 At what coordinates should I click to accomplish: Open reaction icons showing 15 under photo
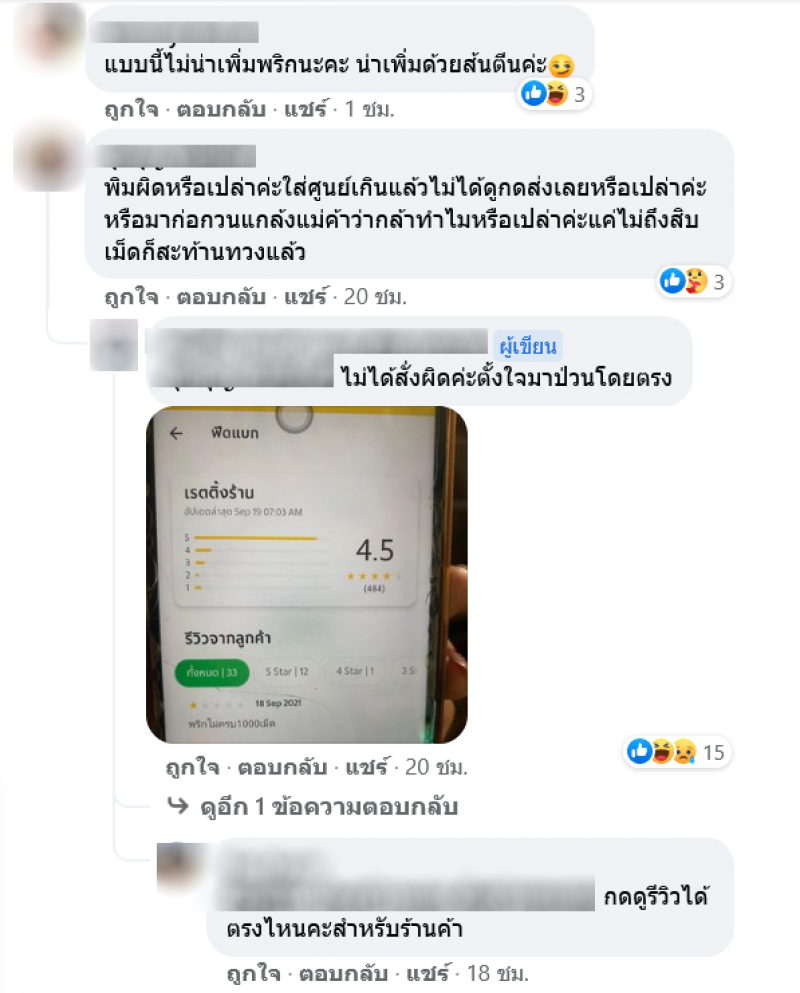pyautogui.click(x=676, y=752)
